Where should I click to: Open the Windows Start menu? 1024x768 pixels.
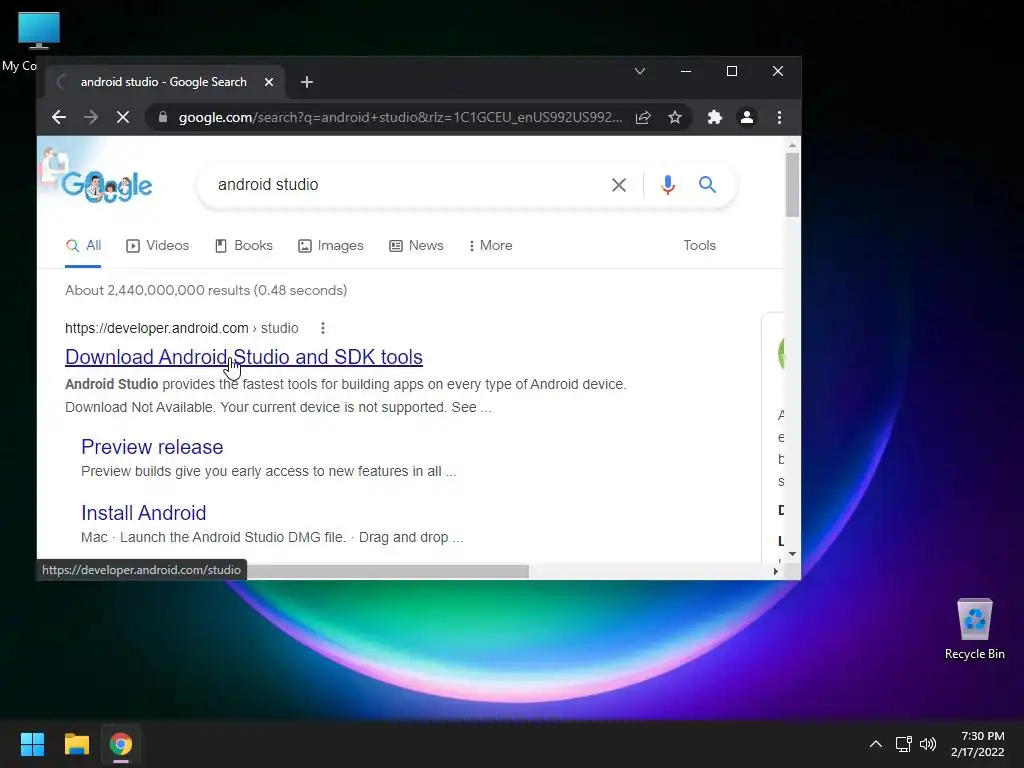[x=32, y=744]
